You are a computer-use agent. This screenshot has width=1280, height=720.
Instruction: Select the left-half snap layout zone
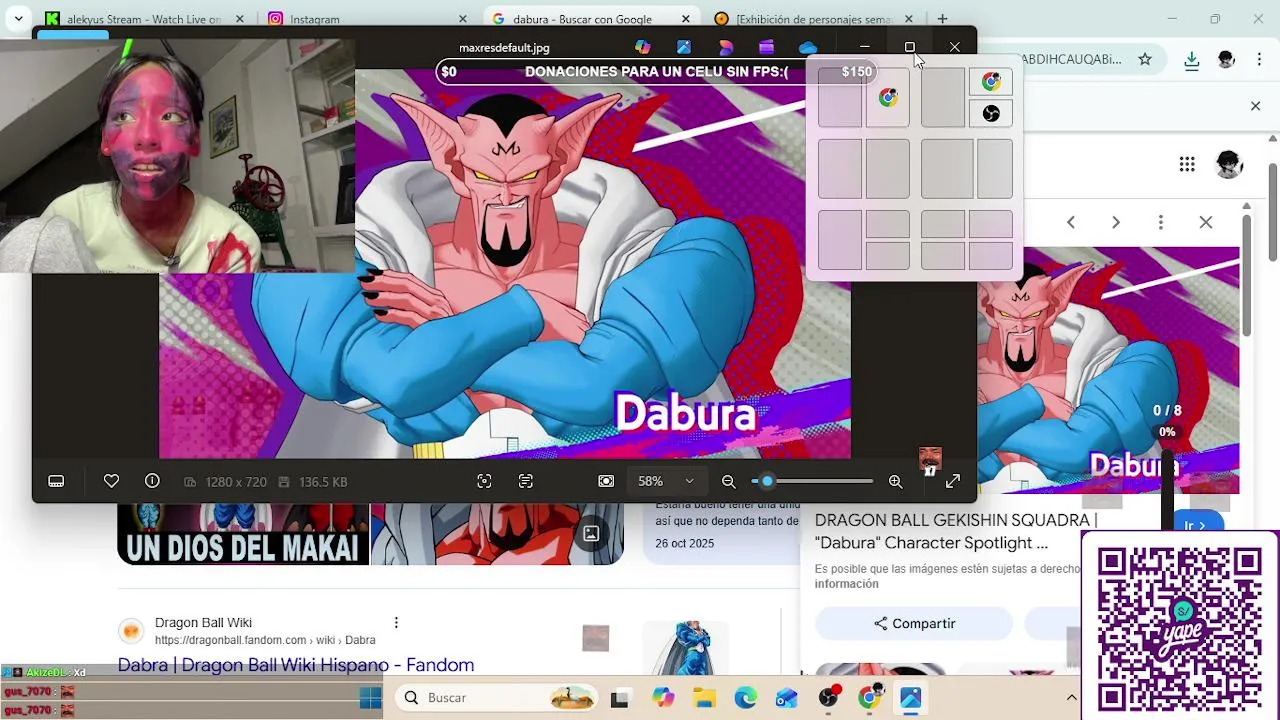[840, 98]
